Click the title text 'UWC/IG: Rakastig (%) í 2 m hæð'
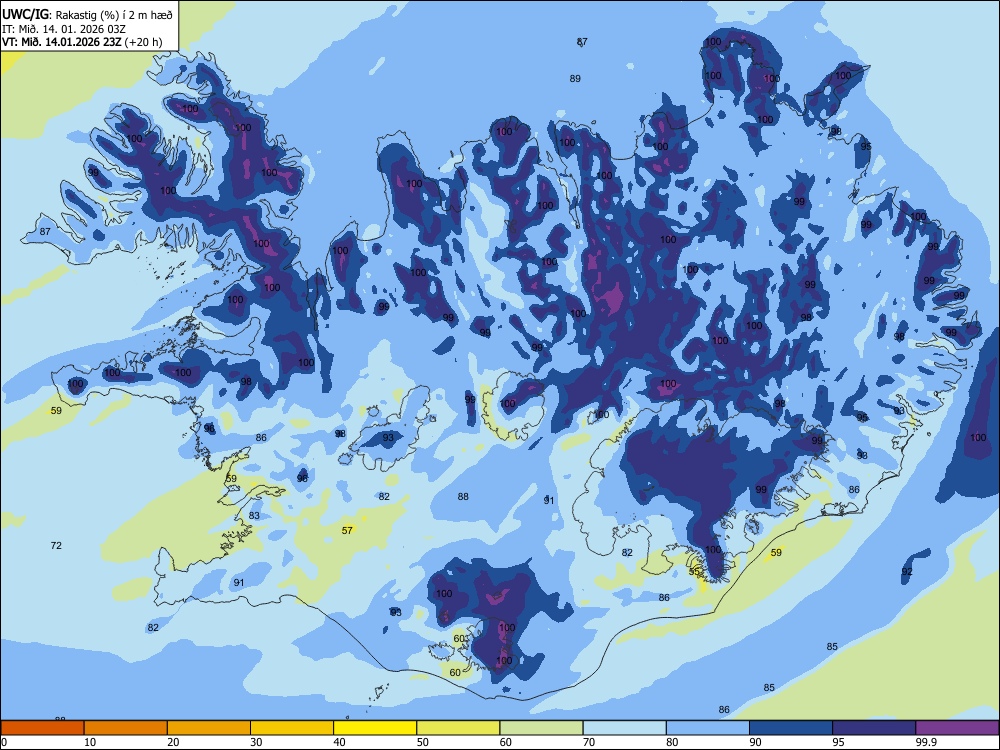Viewport: 1000px width, 750px height. tap(87, 15)
